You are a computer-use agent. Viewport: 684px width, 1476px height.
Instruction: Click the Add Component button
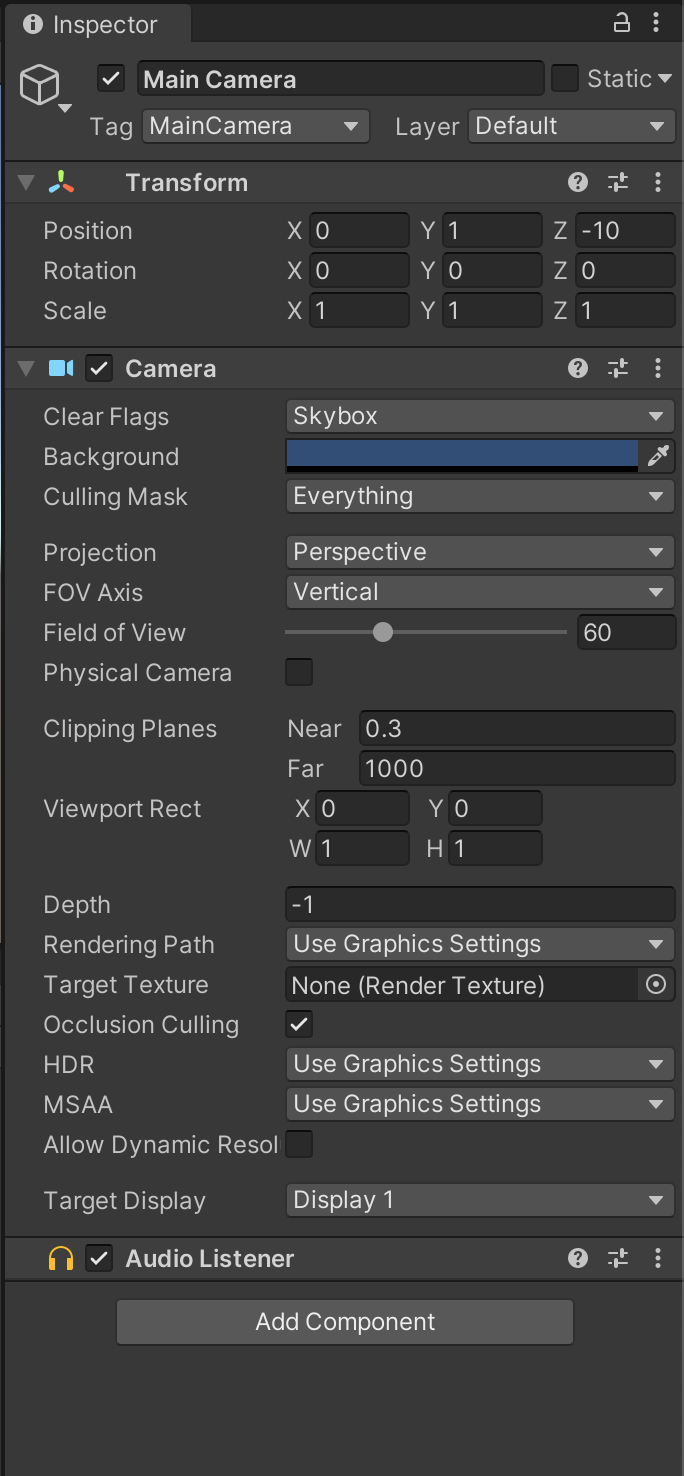345,1322
